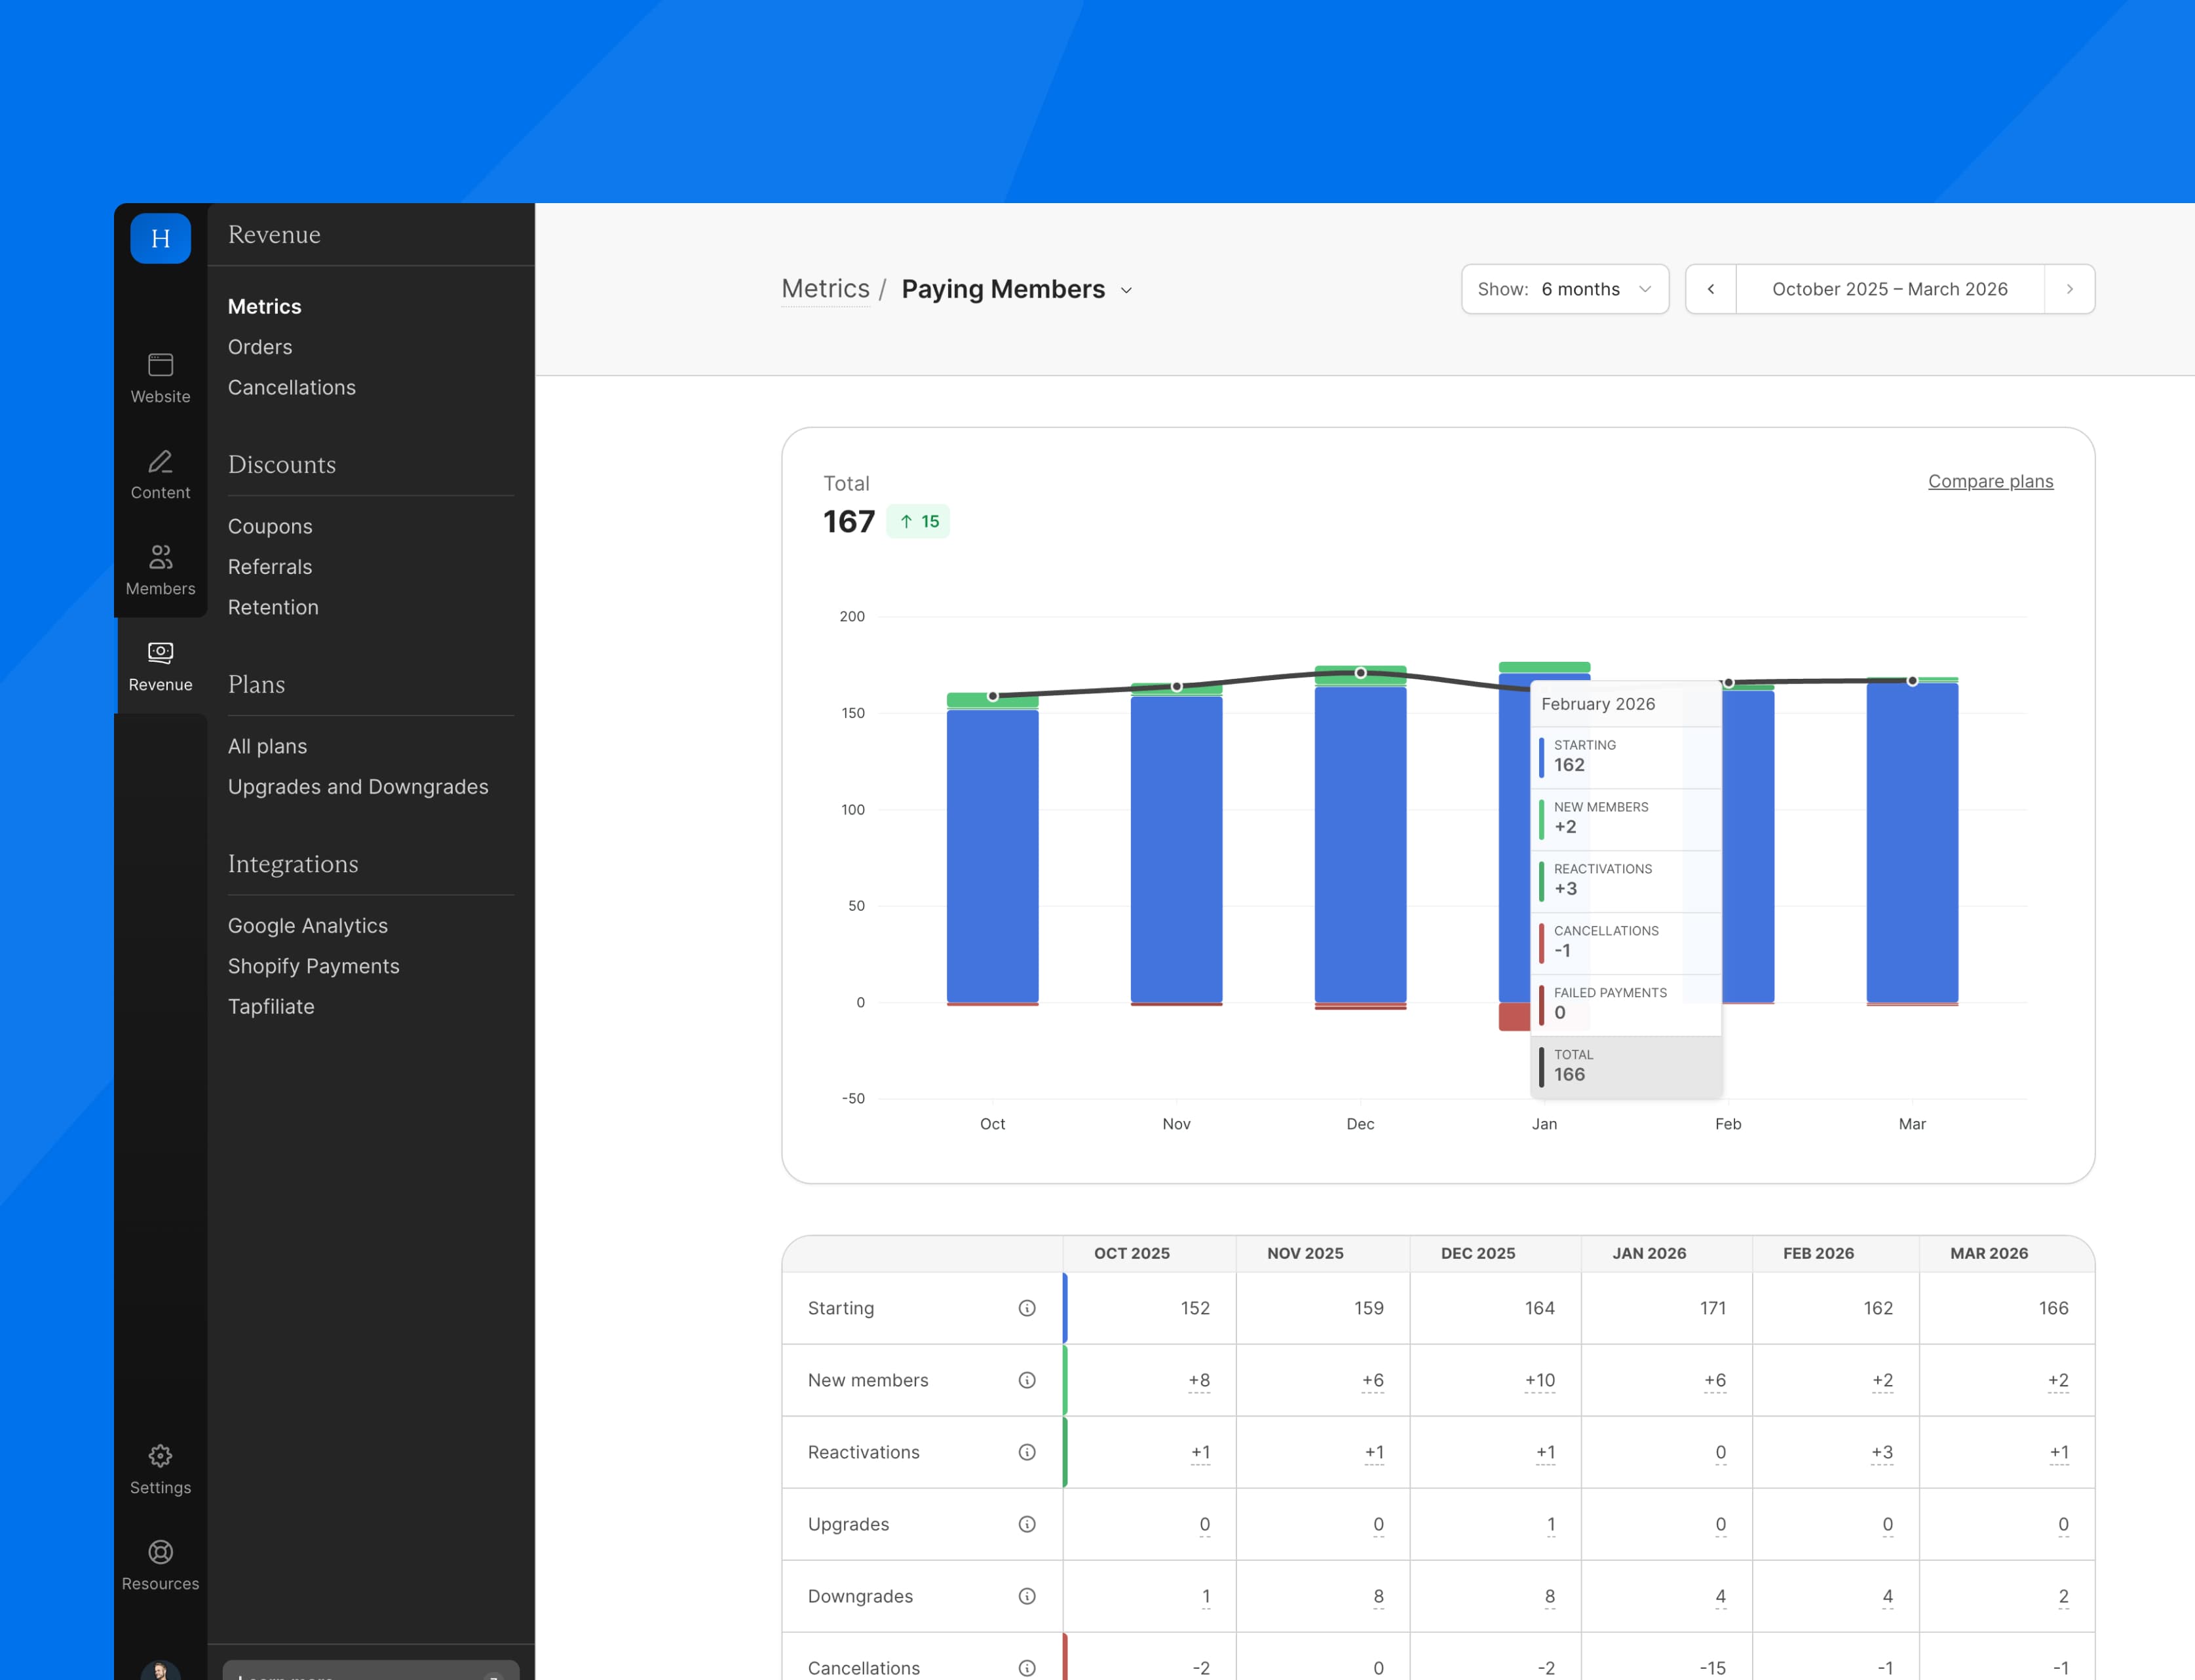Click the Metrics breadcrumb link
The image size is (2195, 1680).
coord(825,289)
